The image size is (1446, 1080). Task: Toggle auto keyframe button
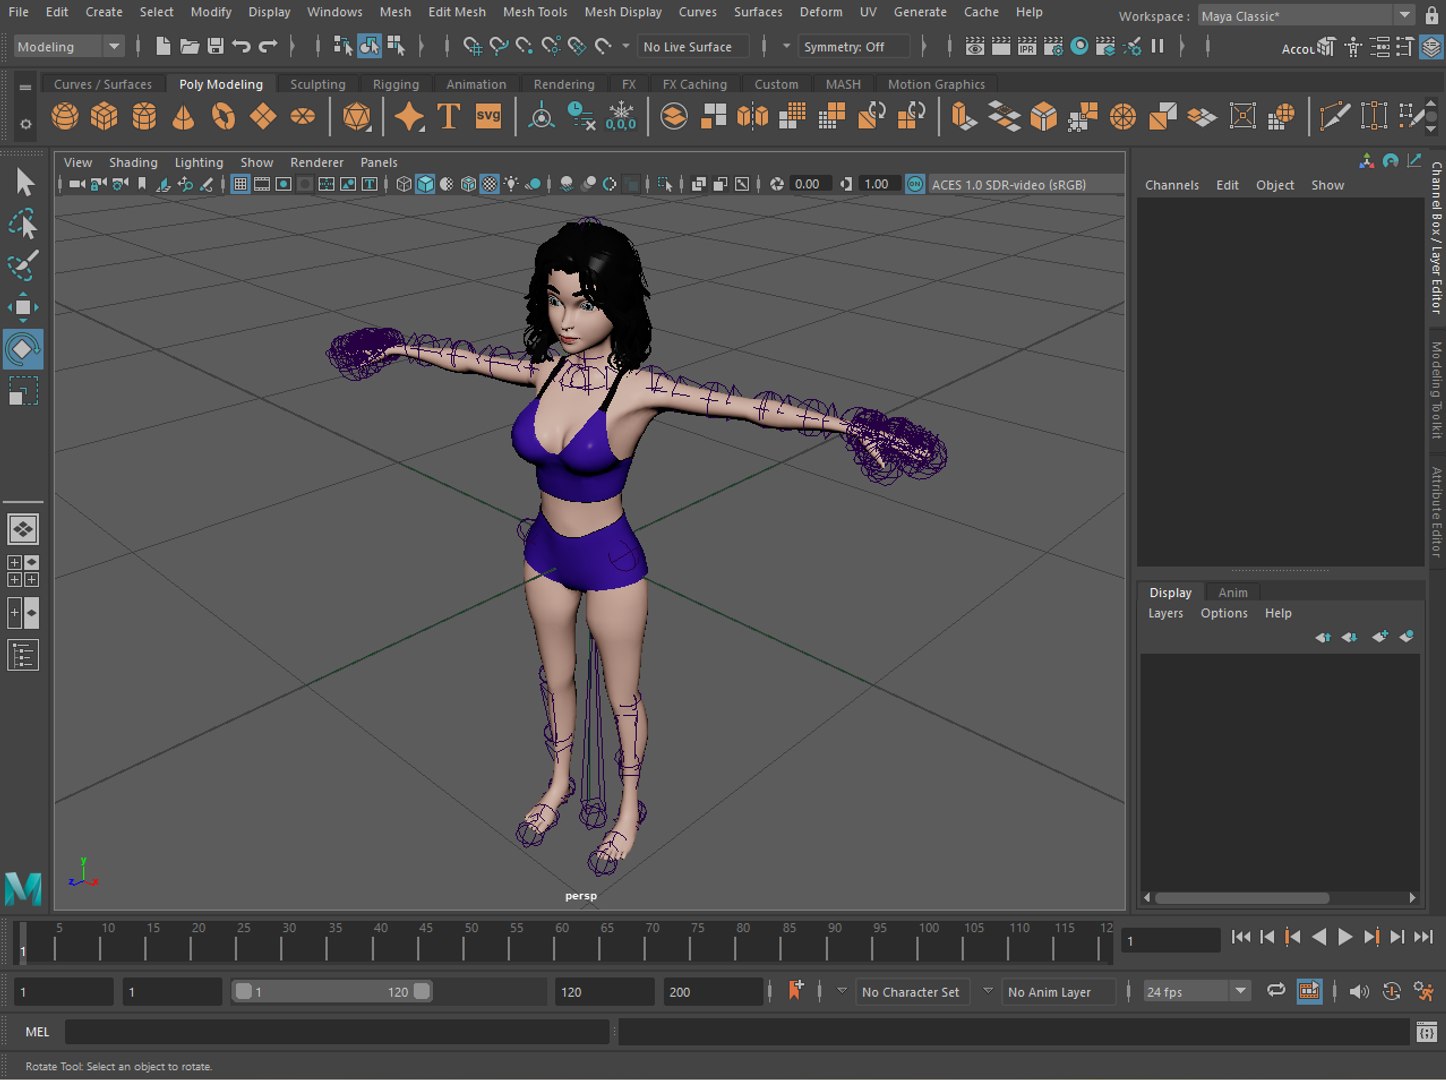click(1391, 991)
